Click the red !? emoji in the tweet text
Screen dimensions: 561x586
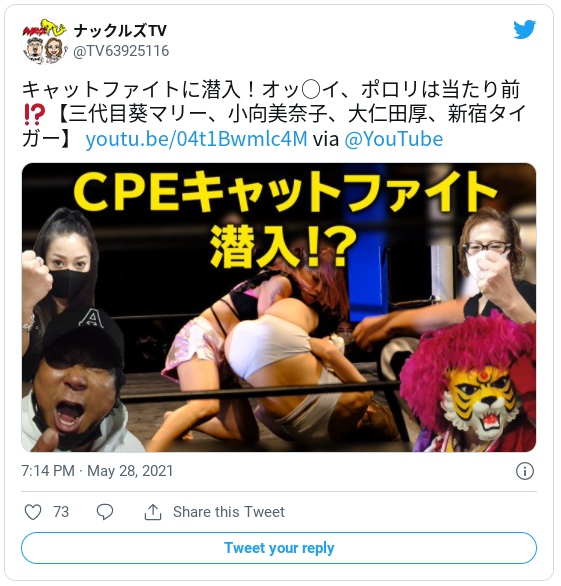click(34, 115)
